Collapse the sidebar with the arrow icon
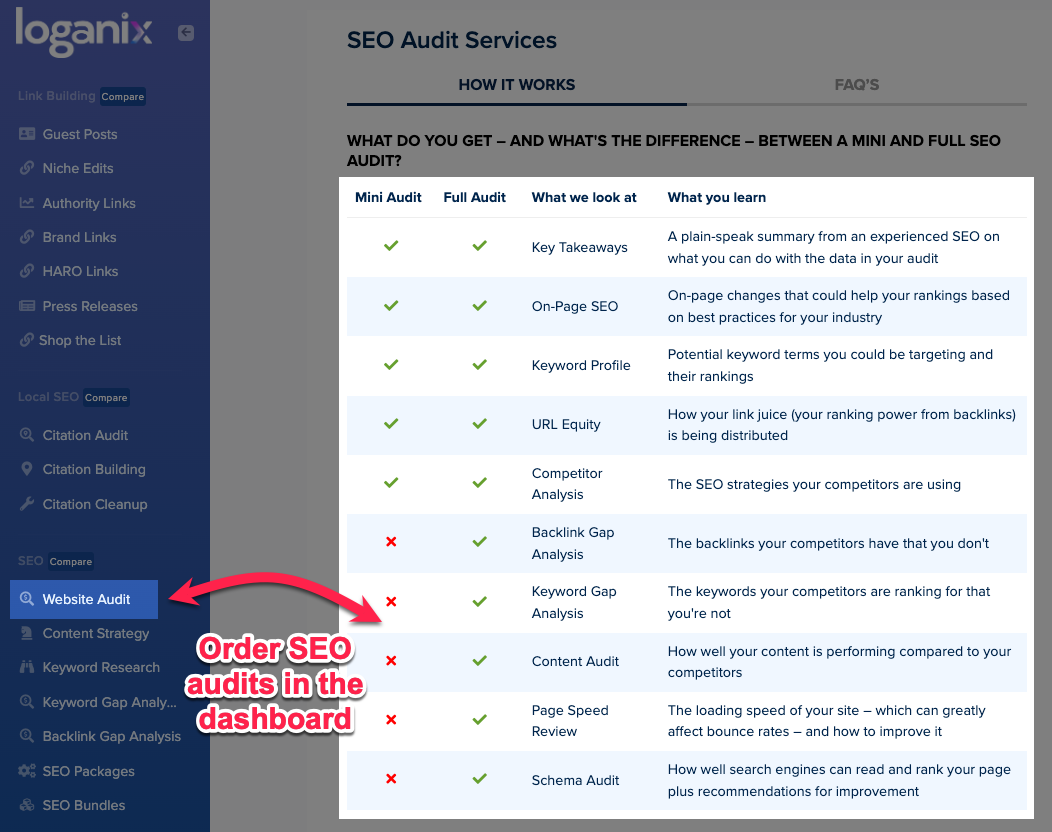This screenshot has width=1052, height=832. (186, 32)
